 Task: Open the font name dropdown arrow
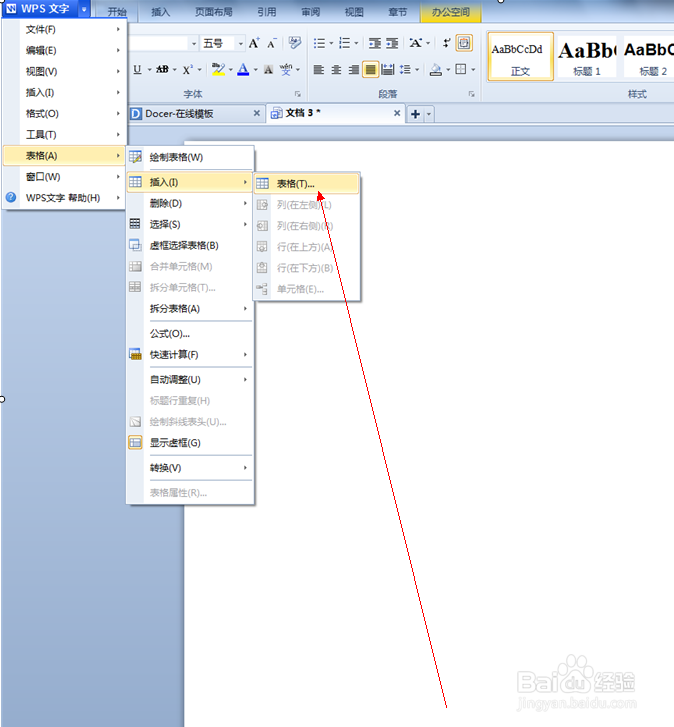click(x=194, y=44)
